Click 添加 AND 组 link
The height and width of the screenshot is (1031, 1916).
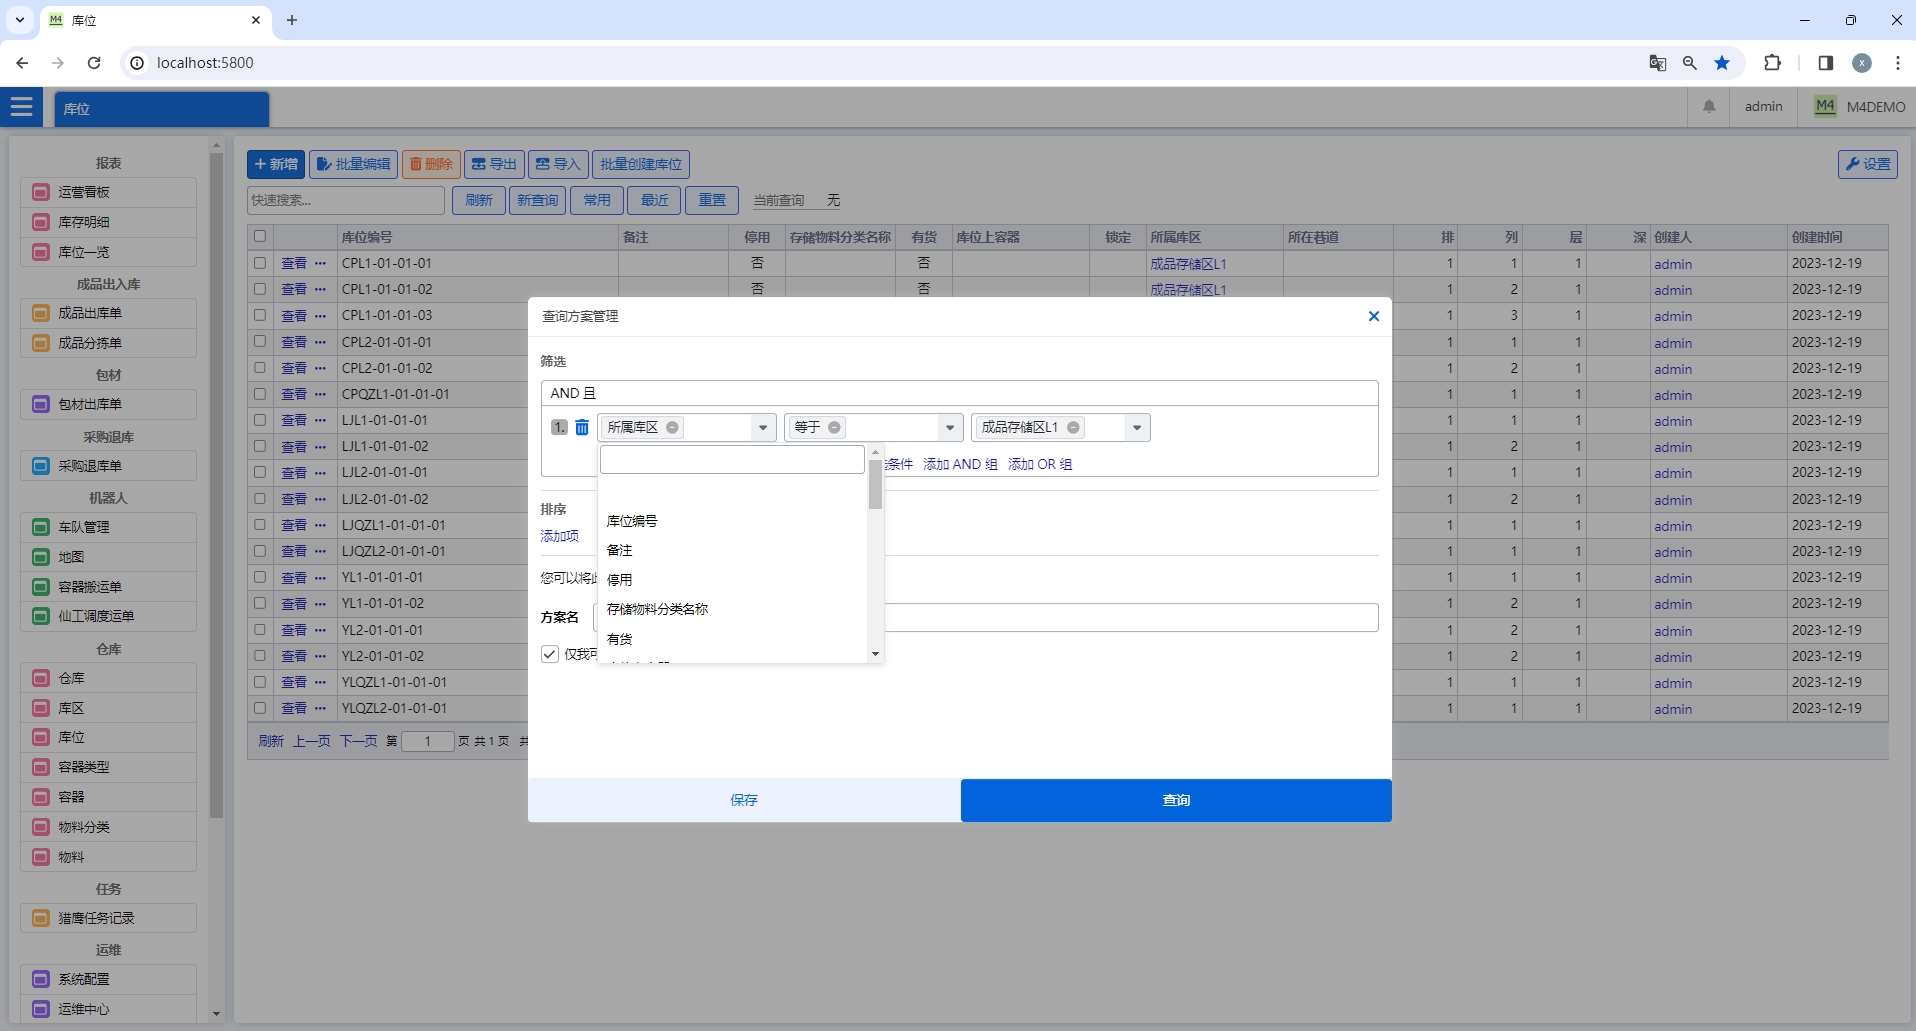coord(960,464)
